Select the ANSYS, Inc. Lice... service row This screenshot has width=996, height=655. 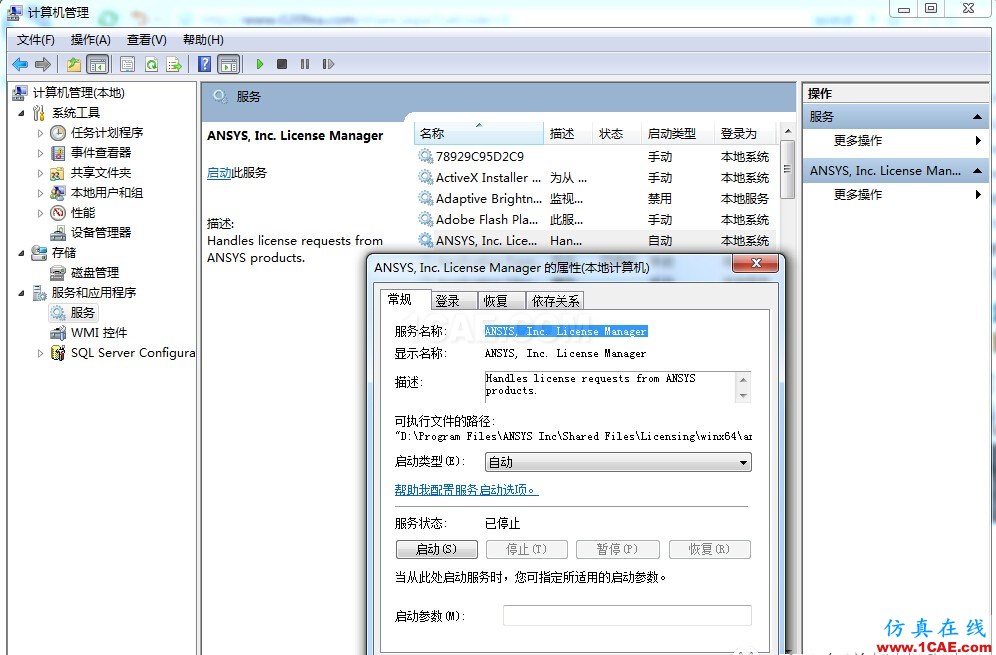point(595,241)
